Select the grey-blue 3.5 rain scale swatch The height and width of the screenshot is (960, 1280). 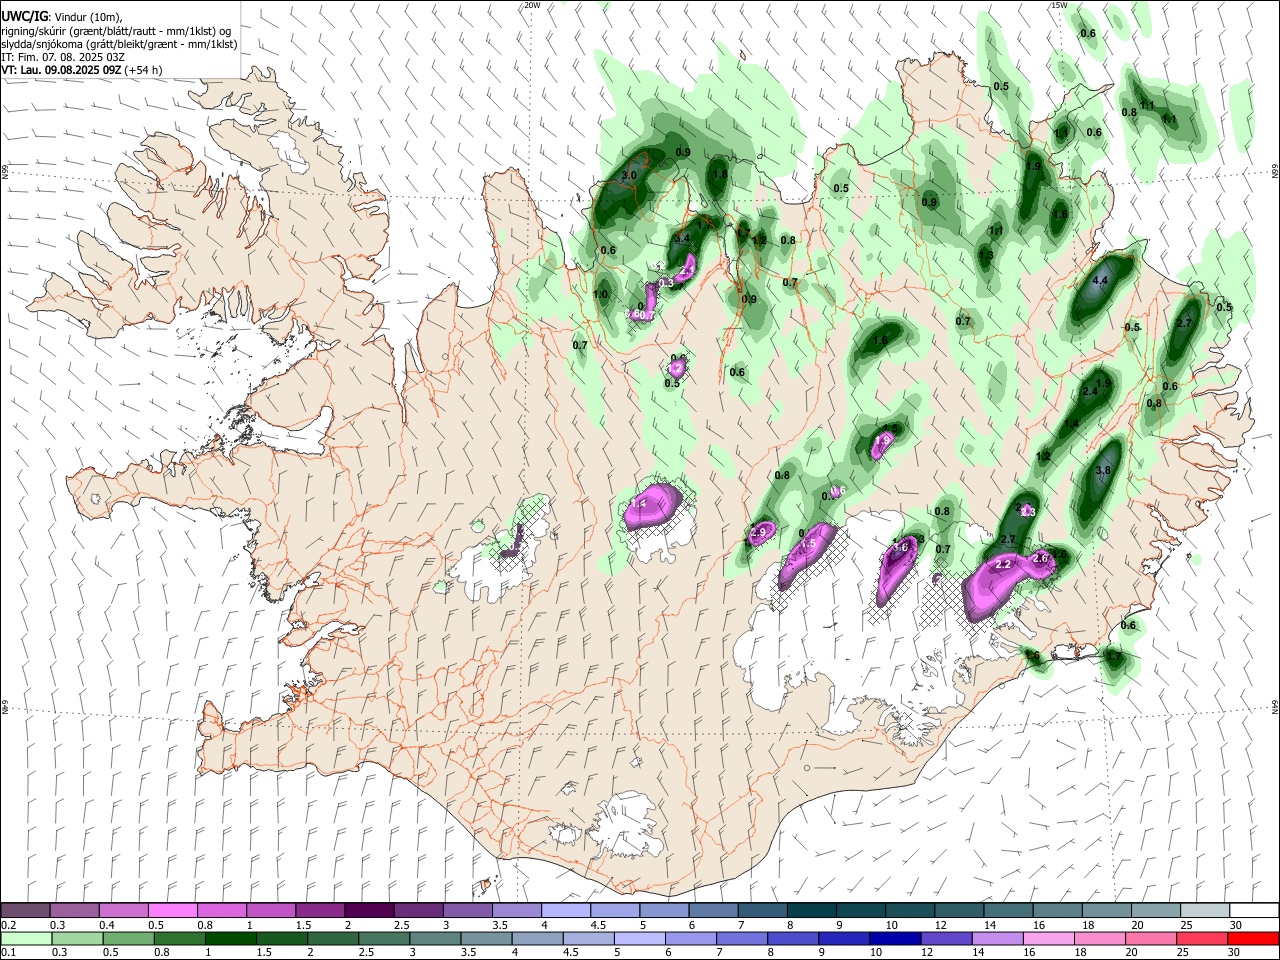coord(487,939)
